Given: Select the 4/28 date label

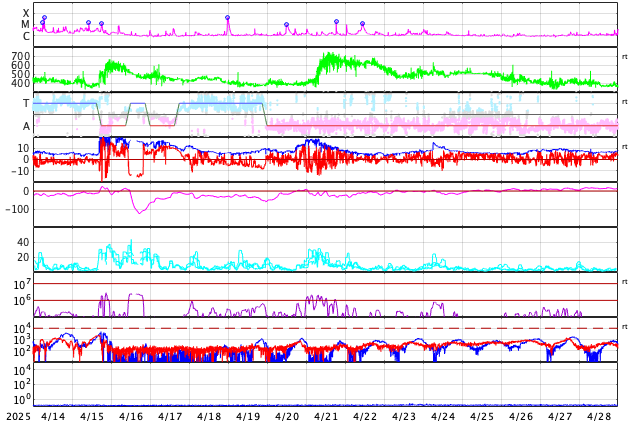Looking at the screenshot, I should pos(599,416).
